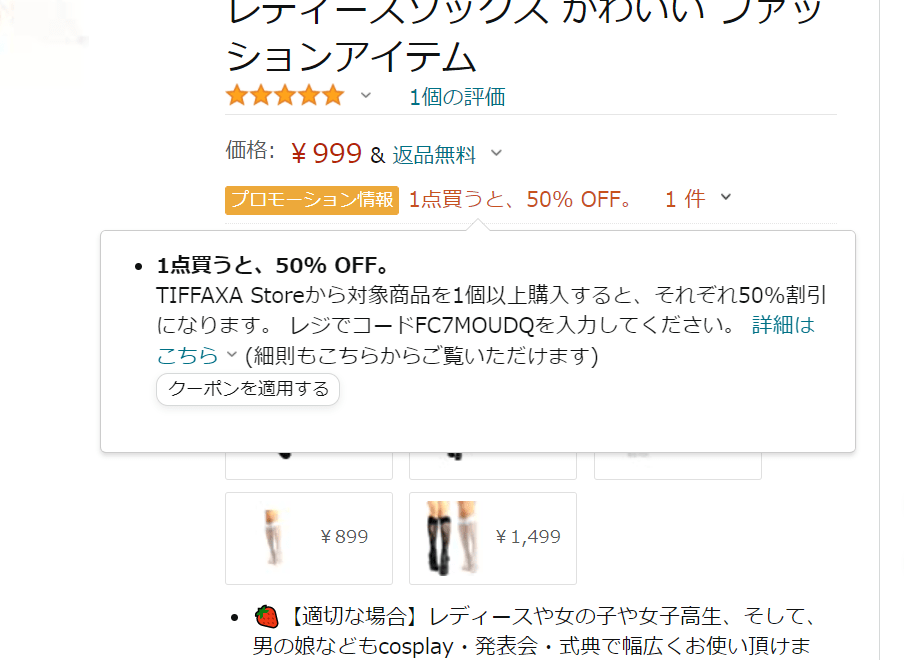Click the ¥999 price text
904x660 pixels.
[x=327, y=153]
